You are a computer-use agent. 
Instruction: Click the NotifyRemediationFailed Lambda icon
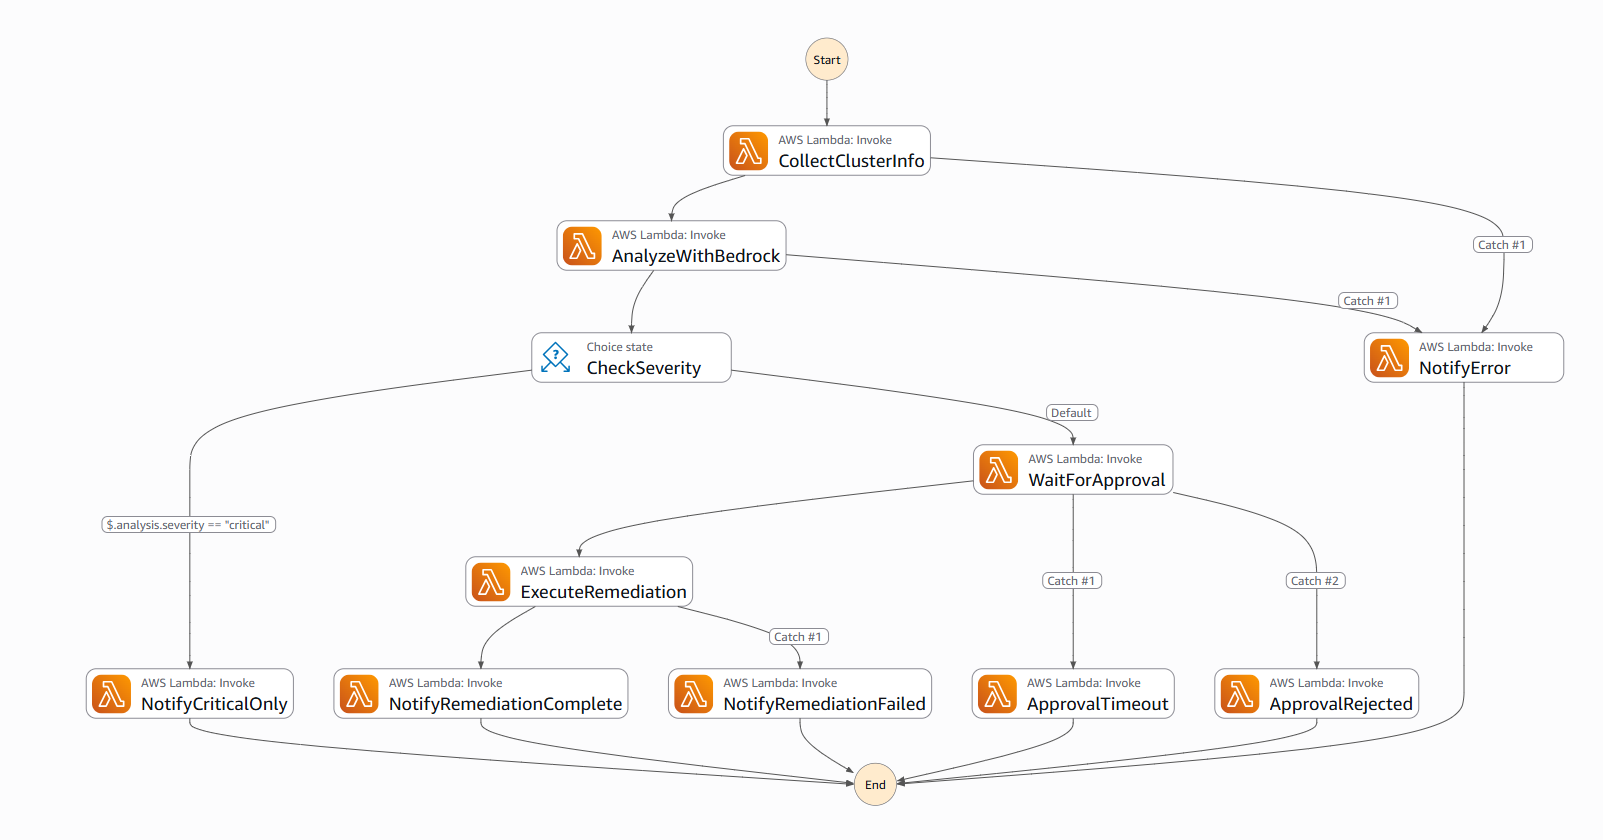(694, 694)
